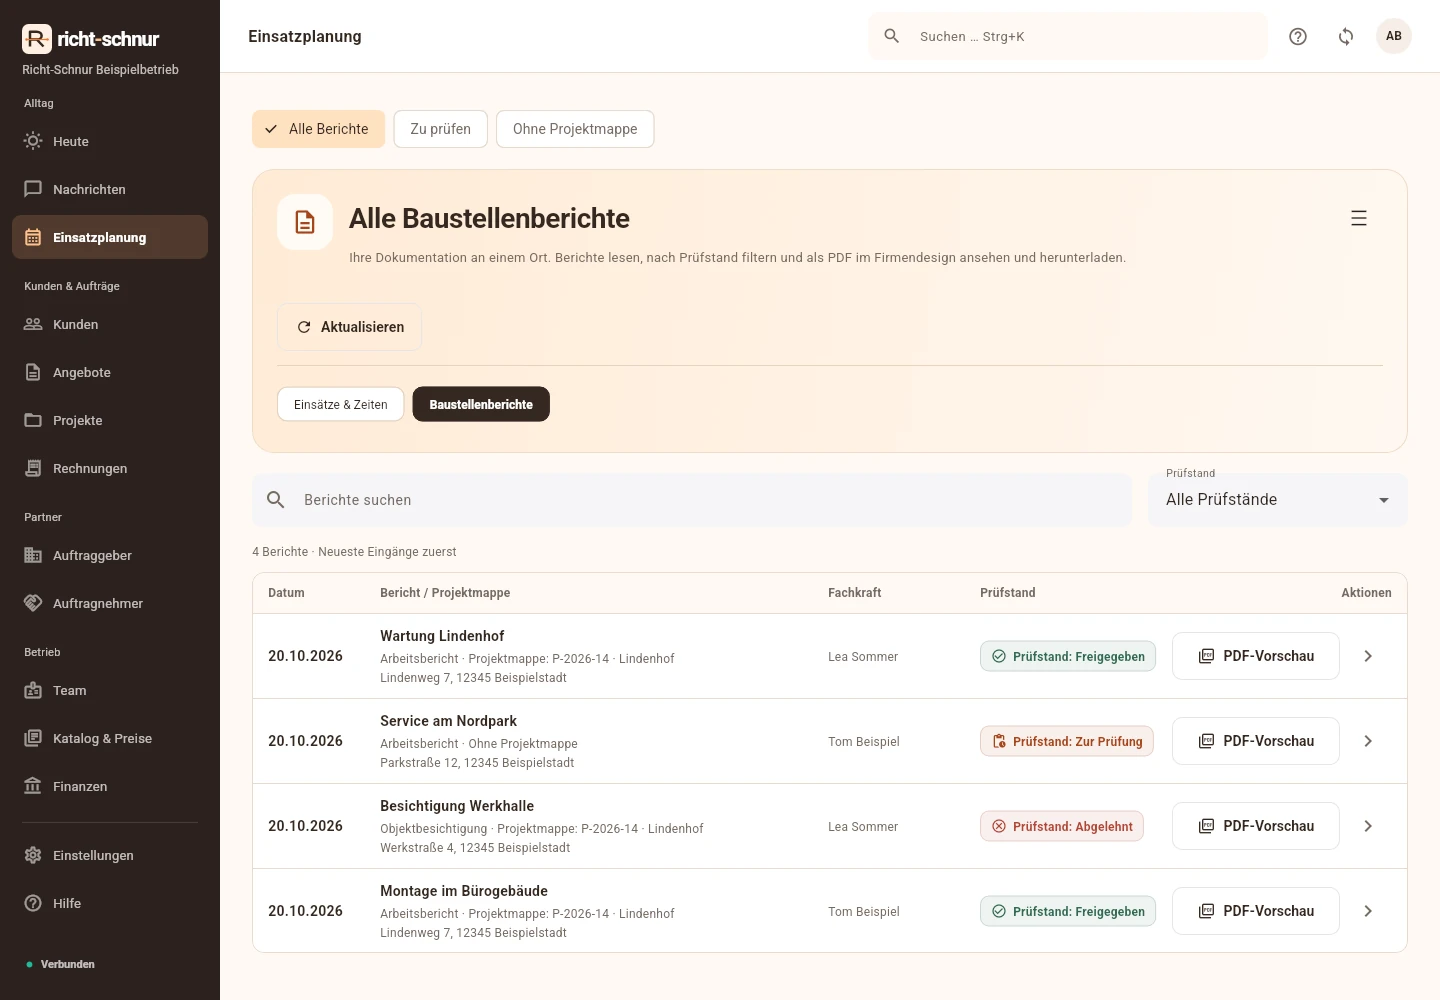Click the Prüfstand: Zur Prüfung badge

[x=1067, y=741]
